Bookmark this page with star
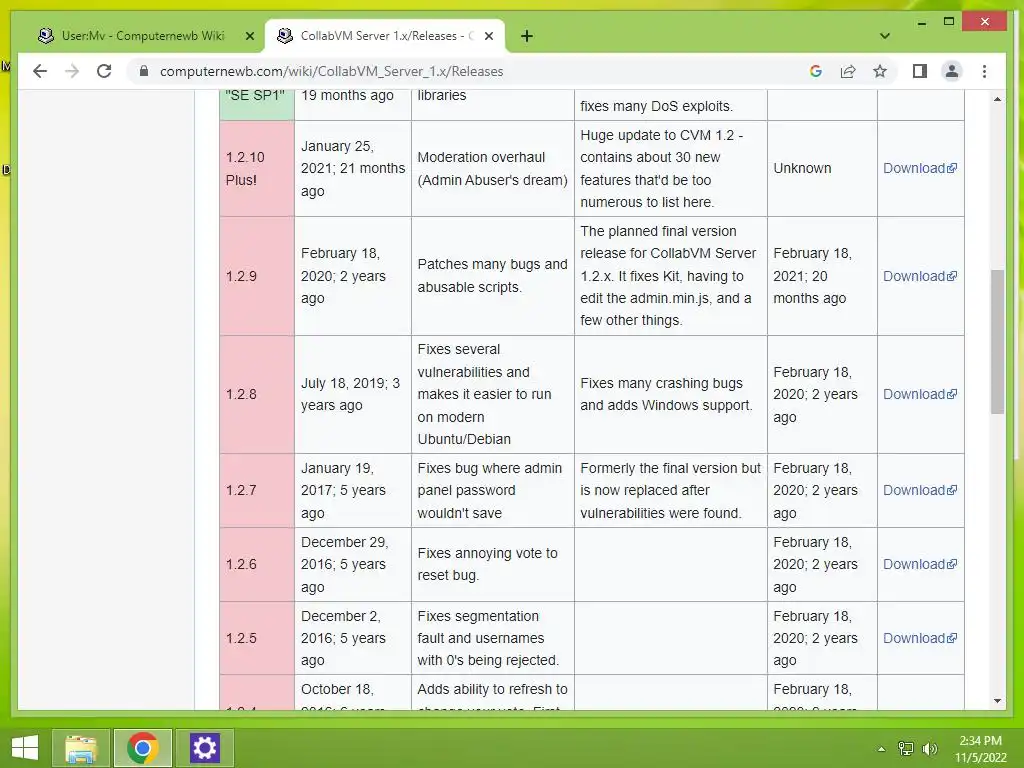1024x768 pixels. (x=880, y=71)
